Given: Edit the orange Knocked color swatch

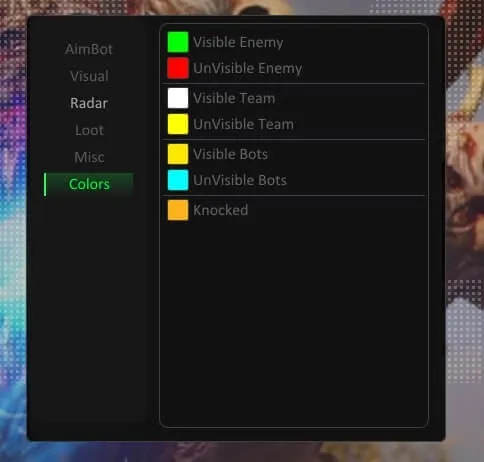Looking at the screenshot, I should pyautogui.click(x=178, y=210).
